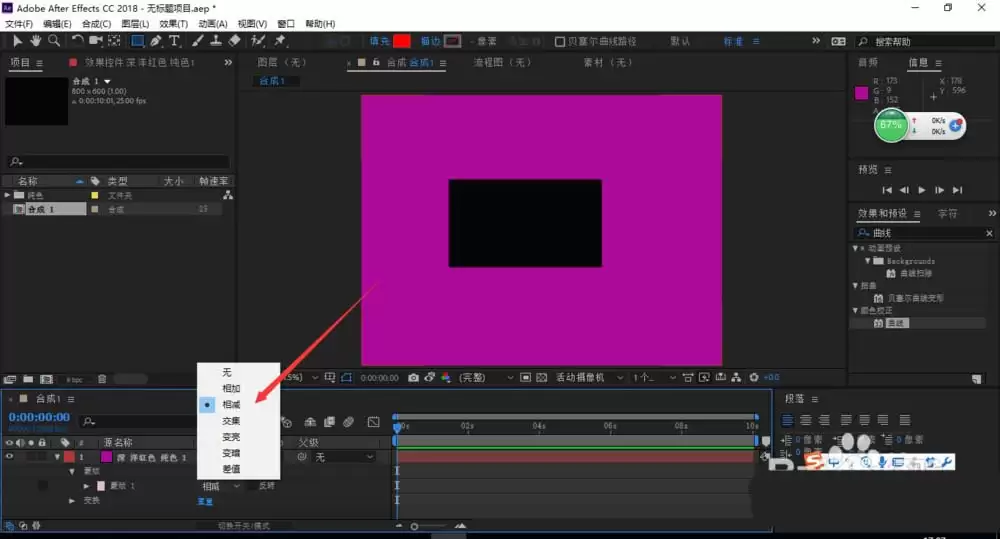
Task: Open the 活动摄像机 view dropdown
Action: click(x=589, y=378)
